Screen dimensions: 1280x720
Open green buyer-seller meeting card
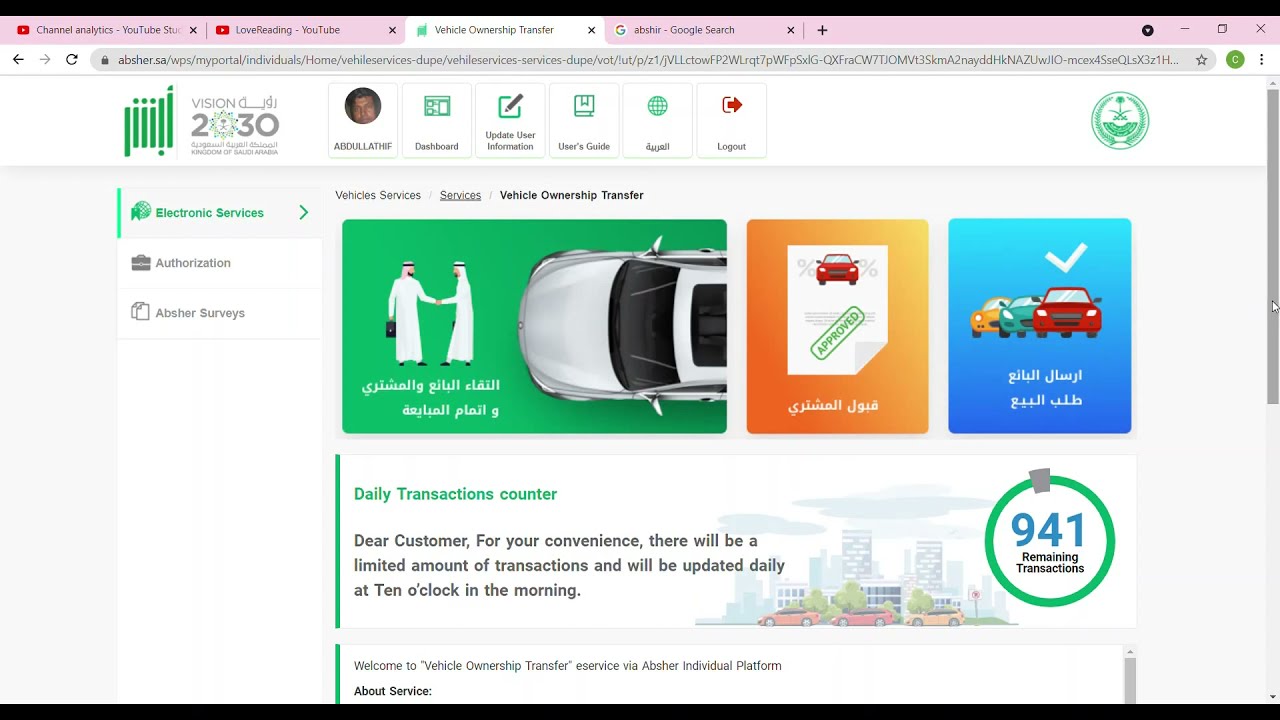coord(534,327)
